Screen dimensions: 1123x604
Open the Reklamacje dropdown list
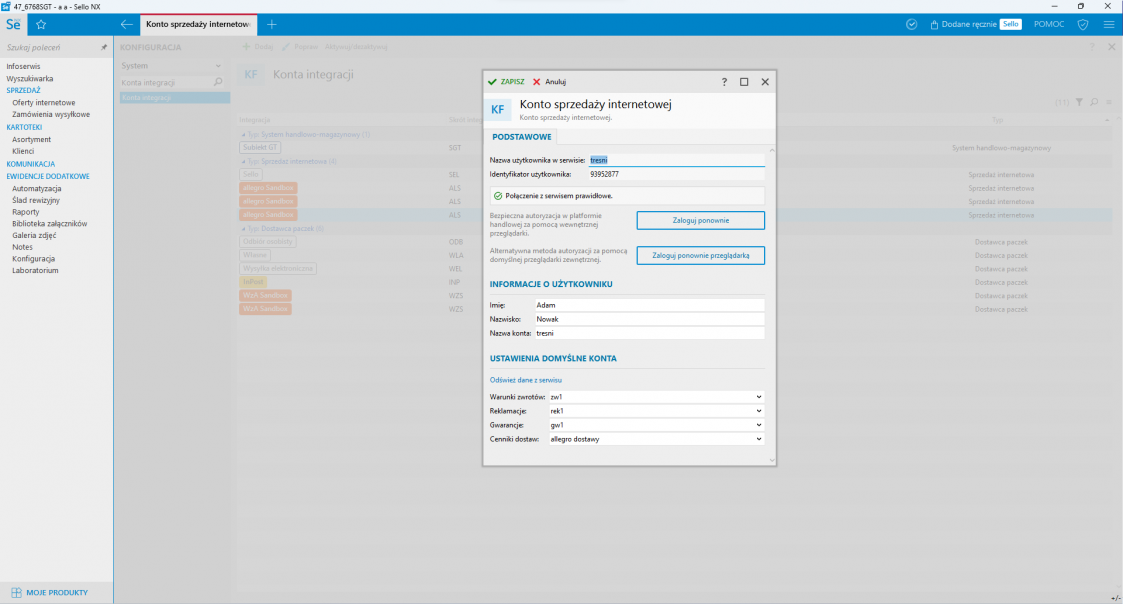coord(759,411)
